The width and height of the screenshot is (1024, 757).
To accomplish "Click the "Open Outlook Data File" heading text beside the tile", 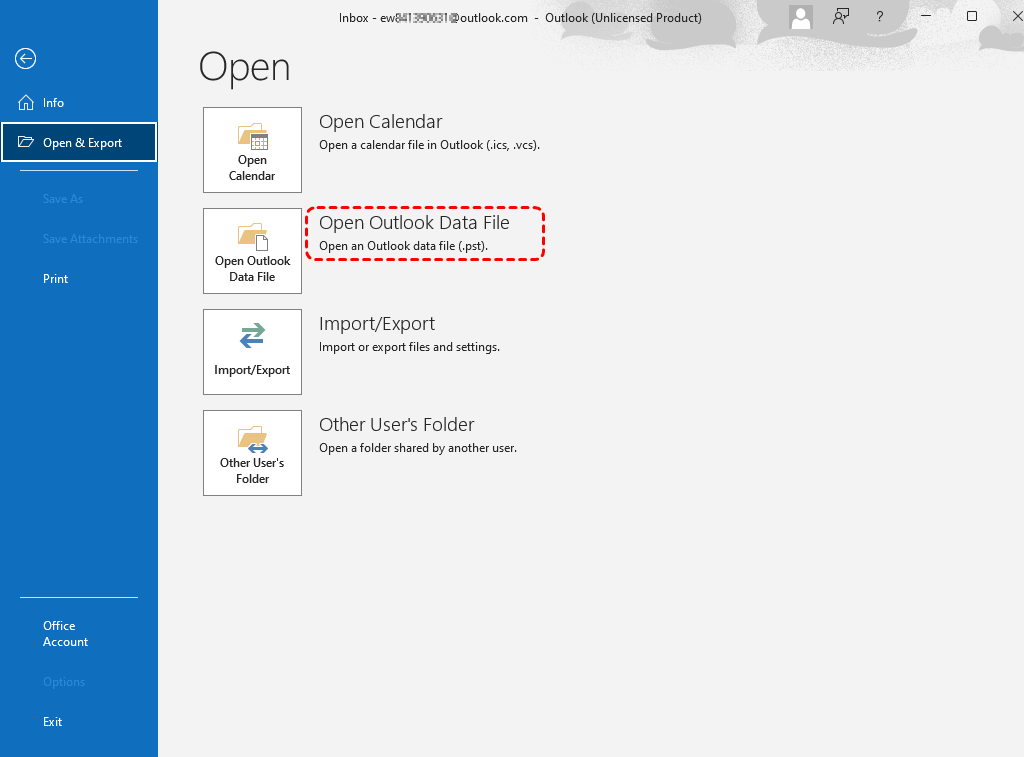I will click(414, 223).
